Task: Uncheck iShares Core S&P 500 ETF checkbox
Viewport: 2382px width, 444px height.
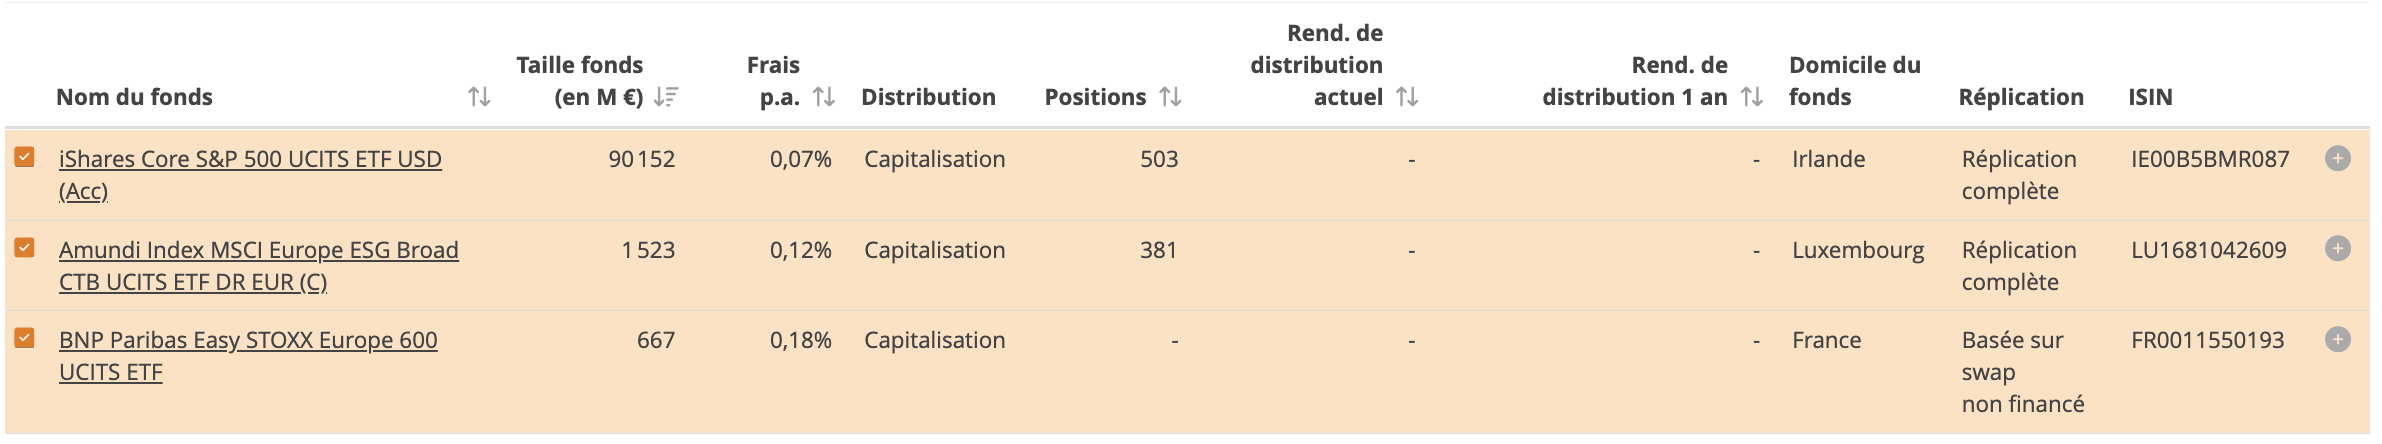Action: coord(24,157)
